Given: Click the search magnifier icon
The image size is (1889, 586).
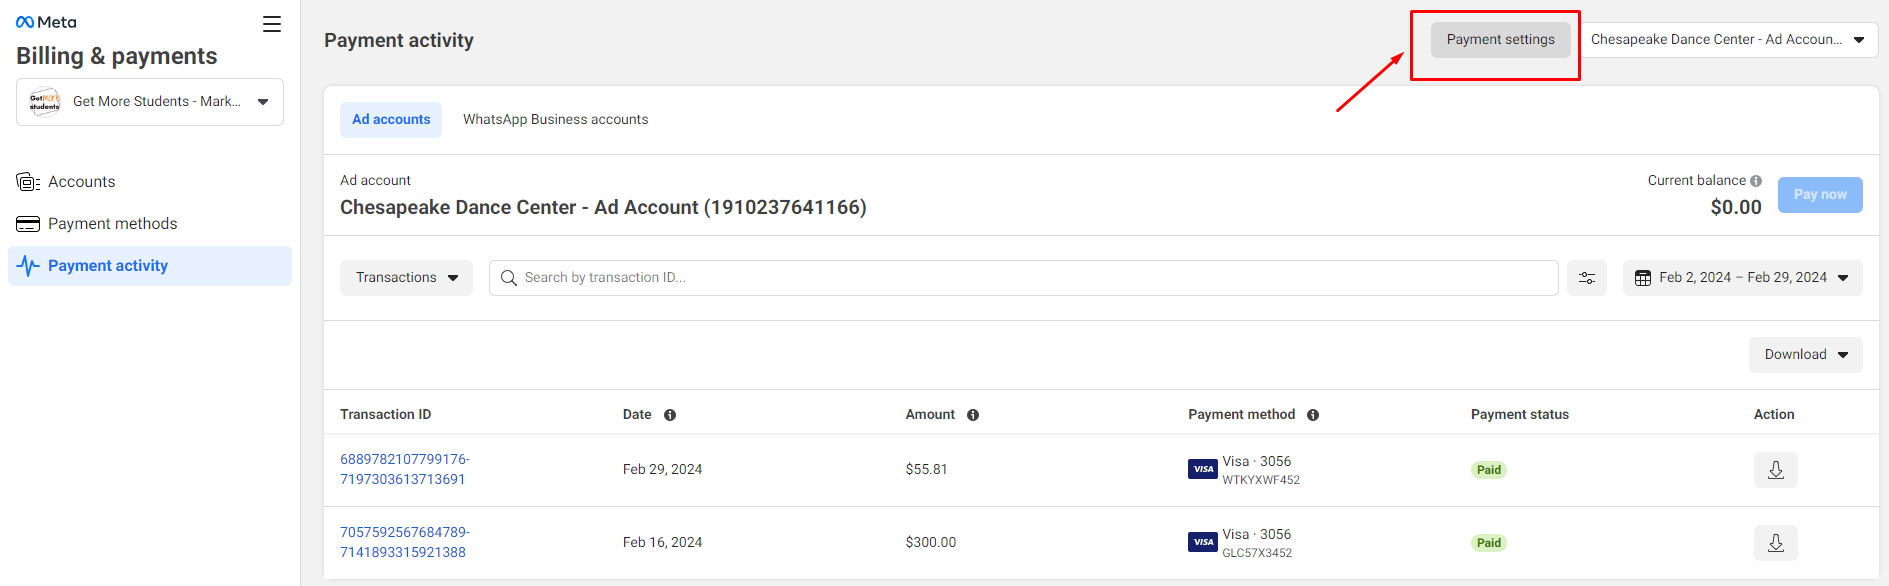Looking at the screenshot, I should tap(508, 278).
